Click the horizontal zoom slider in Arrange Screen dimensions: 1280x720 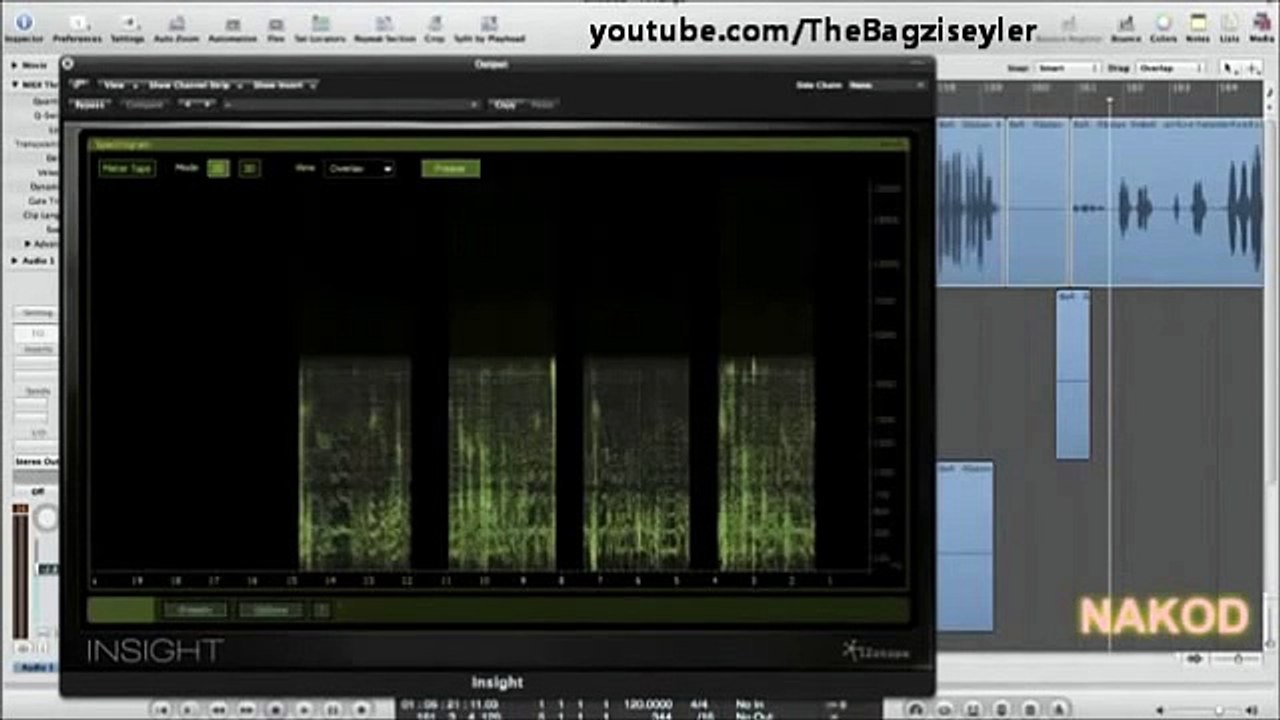tap(1239, 659)
